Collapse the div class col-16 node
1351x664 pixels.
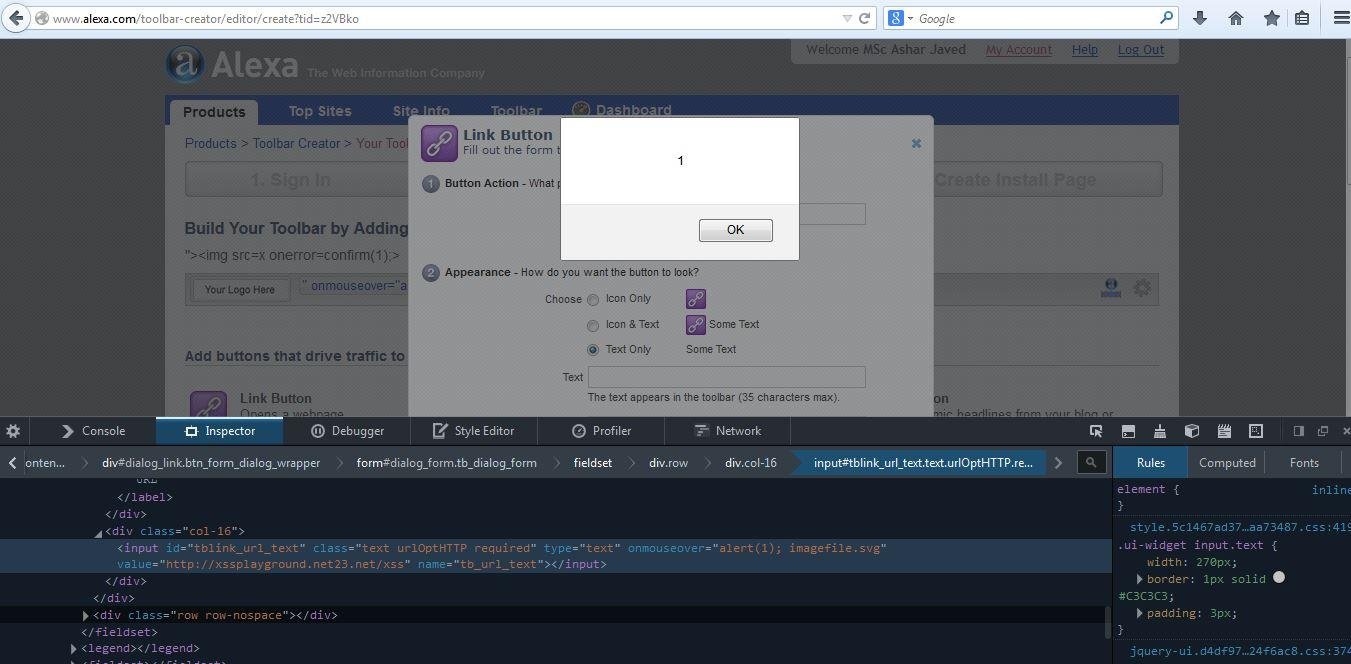98,532
